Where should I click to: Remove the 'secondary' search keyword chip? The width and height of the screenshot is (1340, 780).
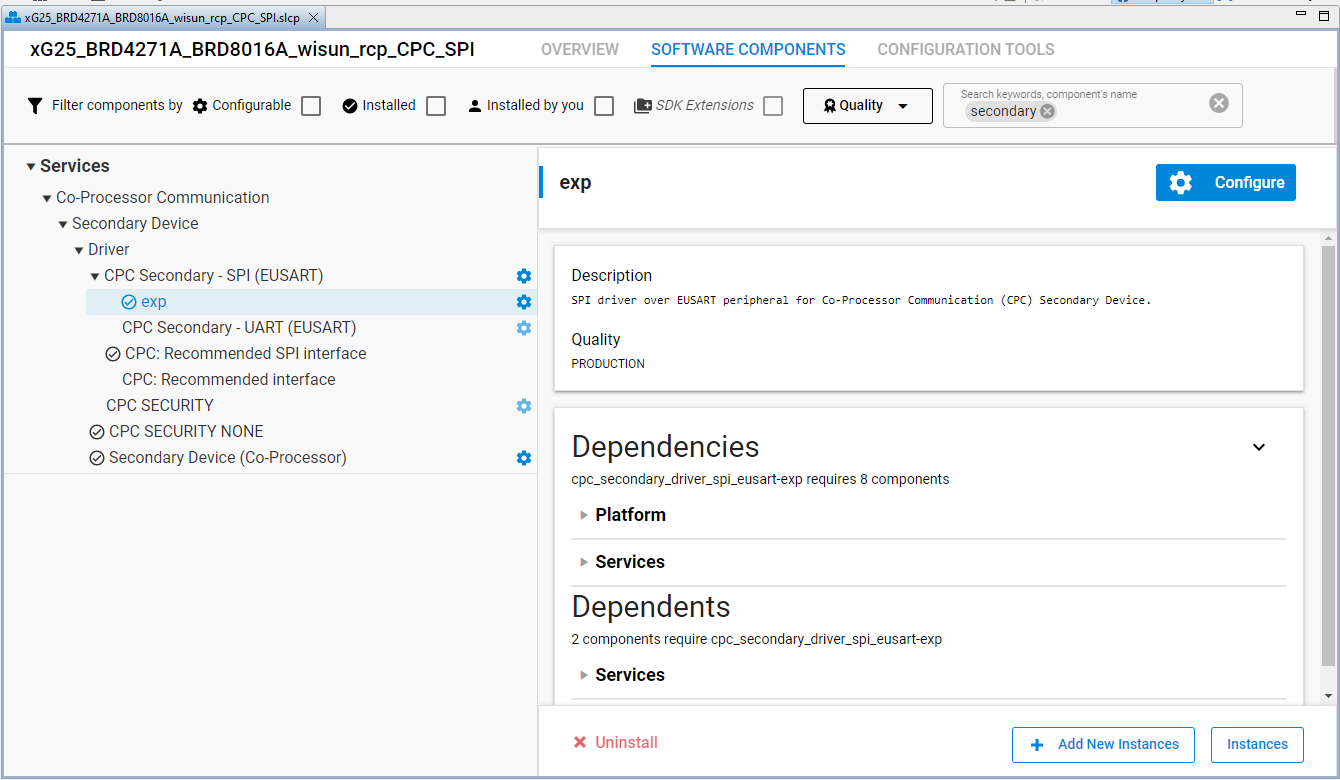coord(1047,112)
